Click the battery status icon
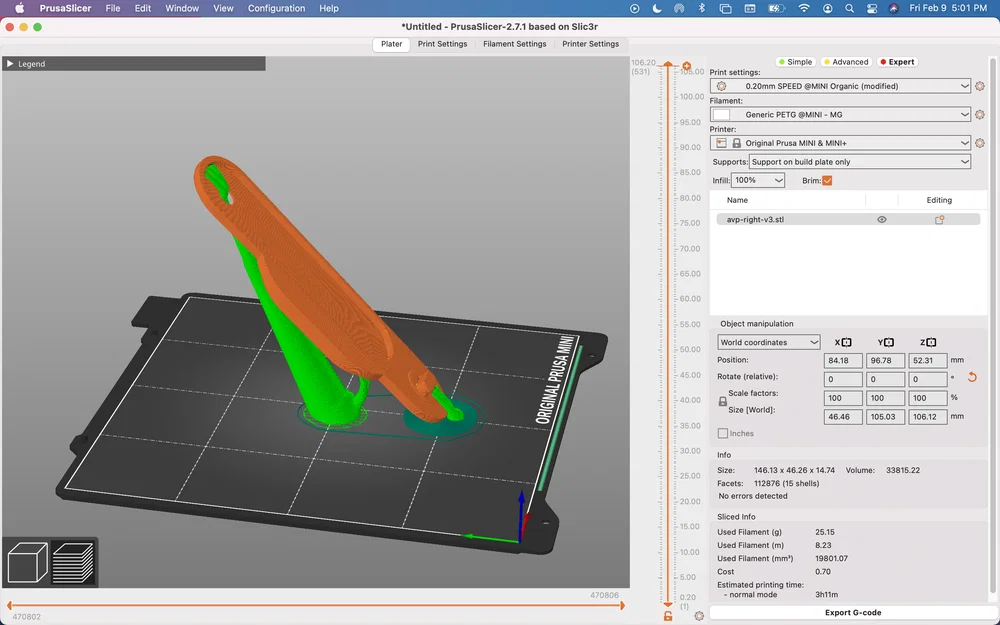 776,8
